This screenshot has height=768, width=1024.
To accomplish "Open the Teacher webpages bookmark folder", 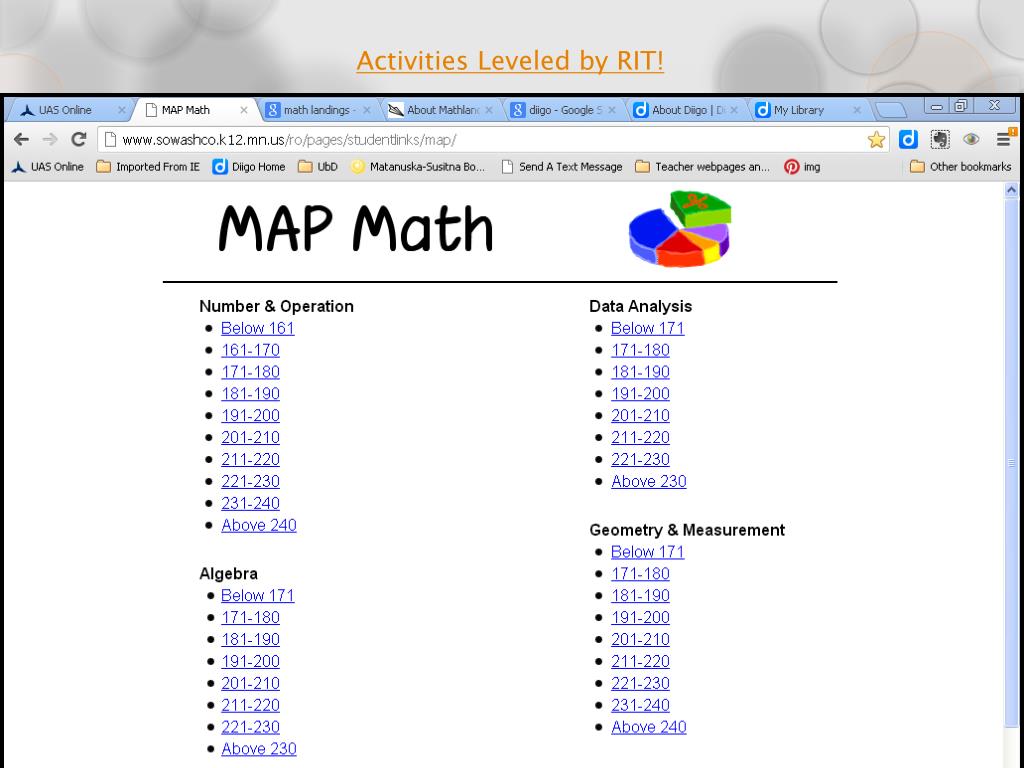I will tap(703, 167).
